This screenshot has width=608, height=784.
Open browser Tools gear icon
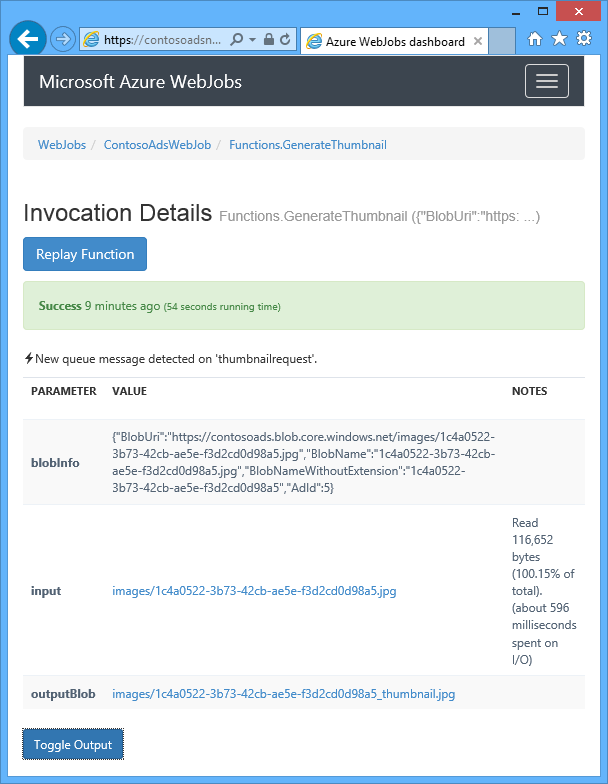[x=584, y=38]
